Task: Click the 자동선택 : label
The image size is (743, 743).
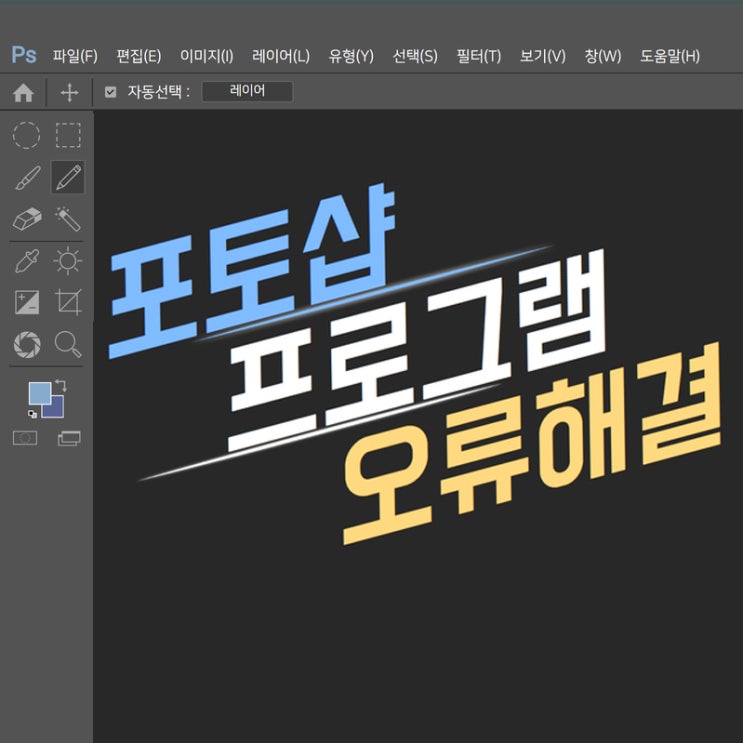Action: (159, 91)
